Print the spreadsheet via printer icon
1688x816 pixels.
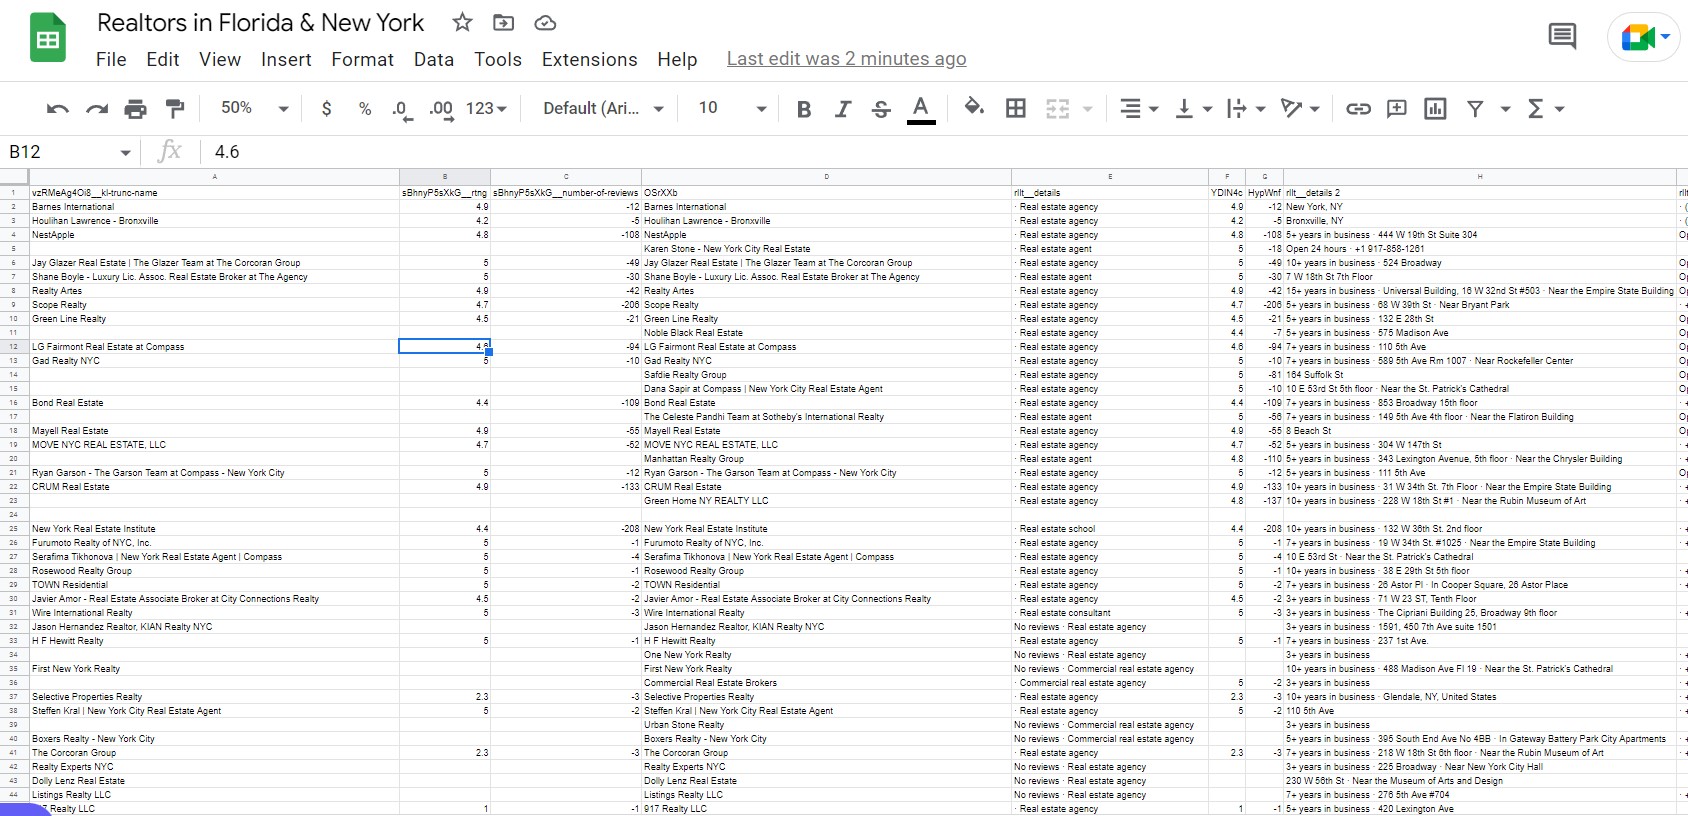(136, 109)
